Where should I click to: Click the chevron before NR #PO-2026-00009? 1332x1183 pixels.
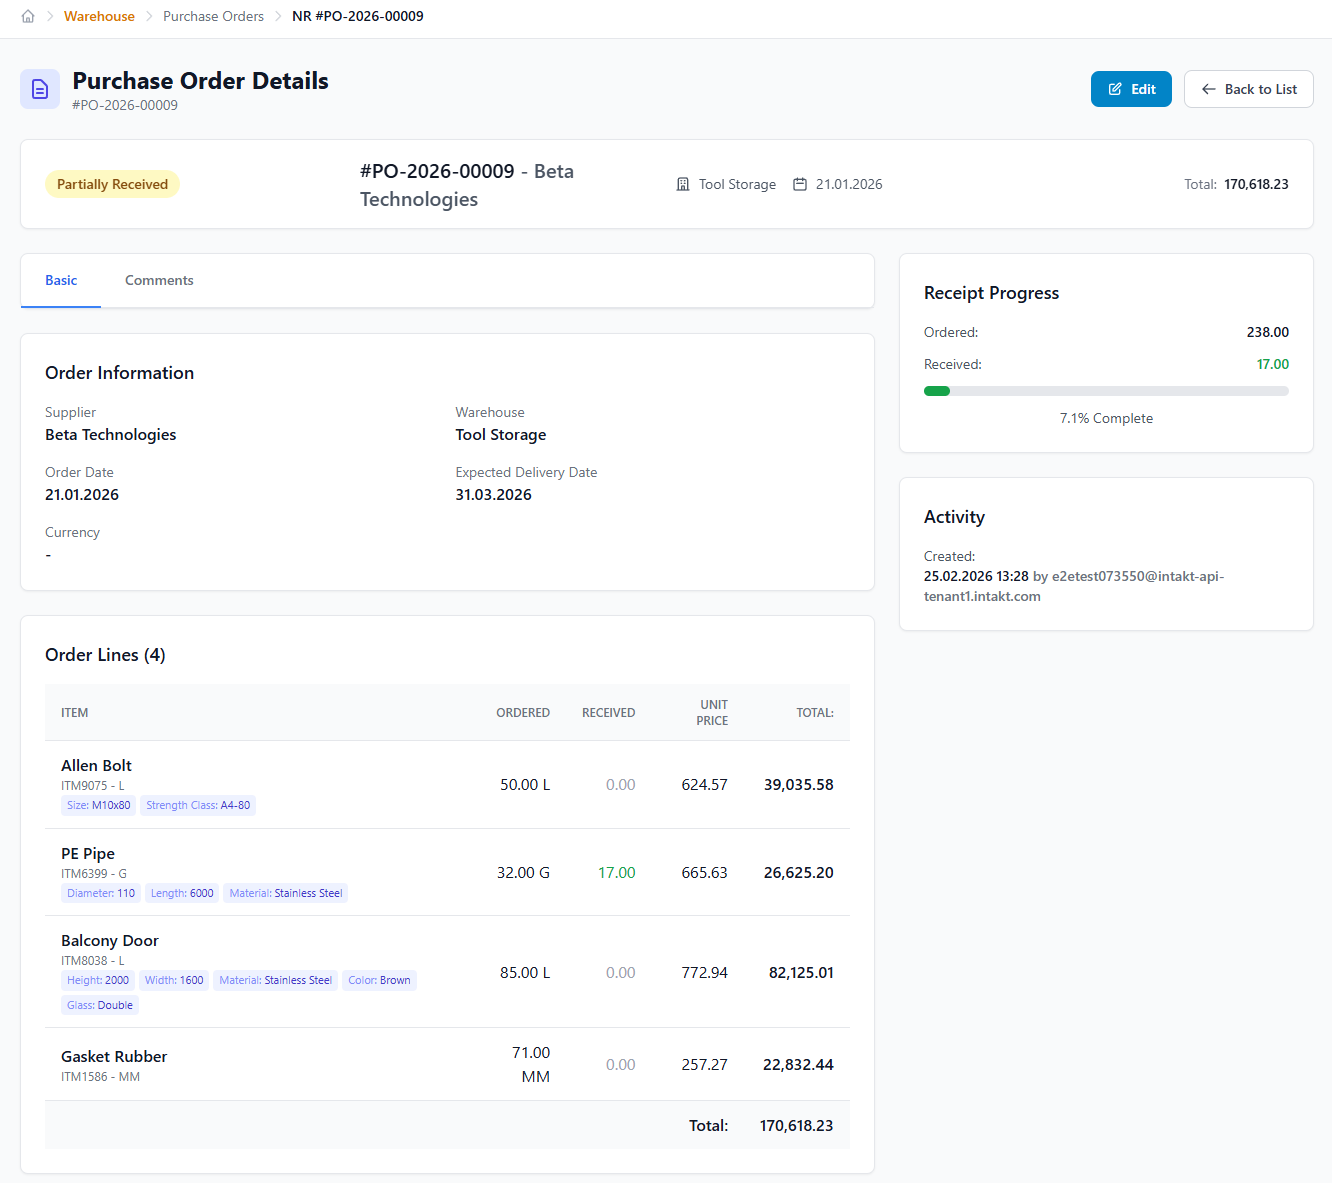(x=277, y=16)
